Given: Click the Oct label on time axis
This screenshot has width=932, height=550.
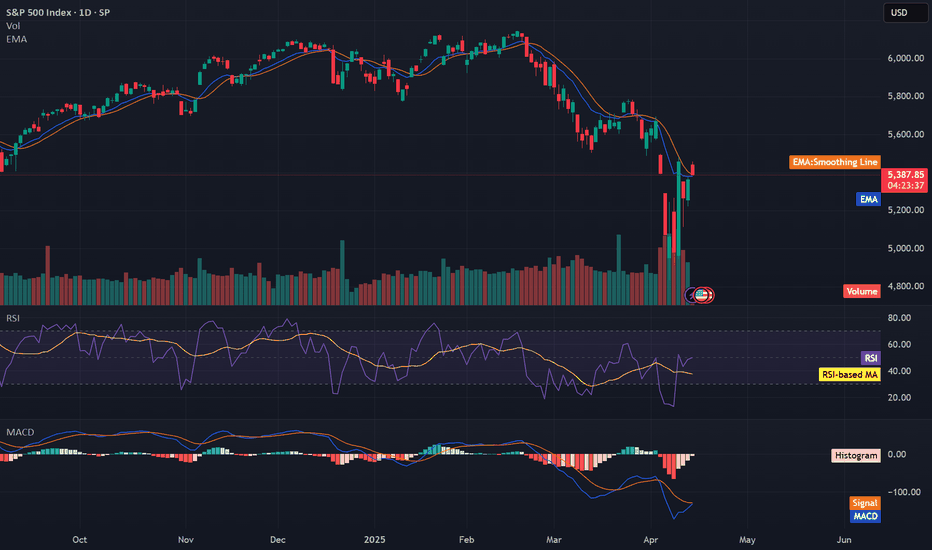Looking at the screenshot, I should (x=80, y=540).
